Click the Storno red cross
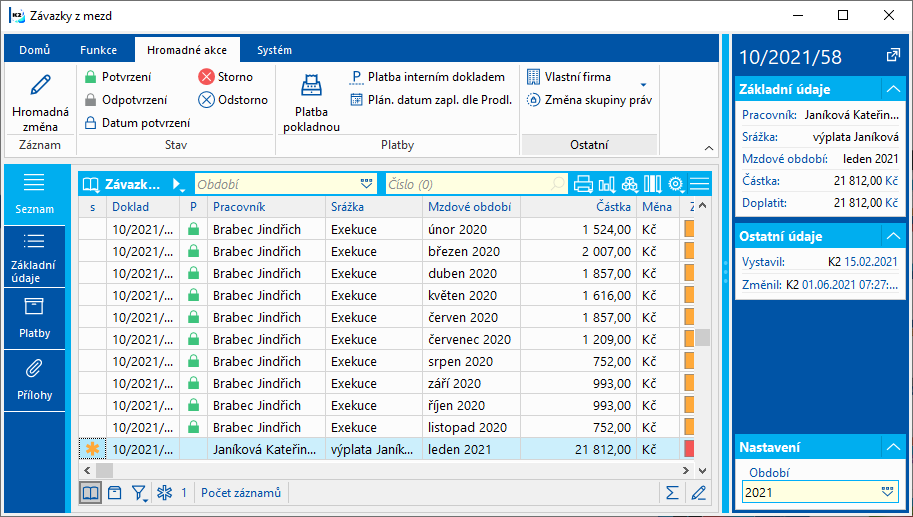The height and width of the screenshot is (517, 913). pos(206,77)
